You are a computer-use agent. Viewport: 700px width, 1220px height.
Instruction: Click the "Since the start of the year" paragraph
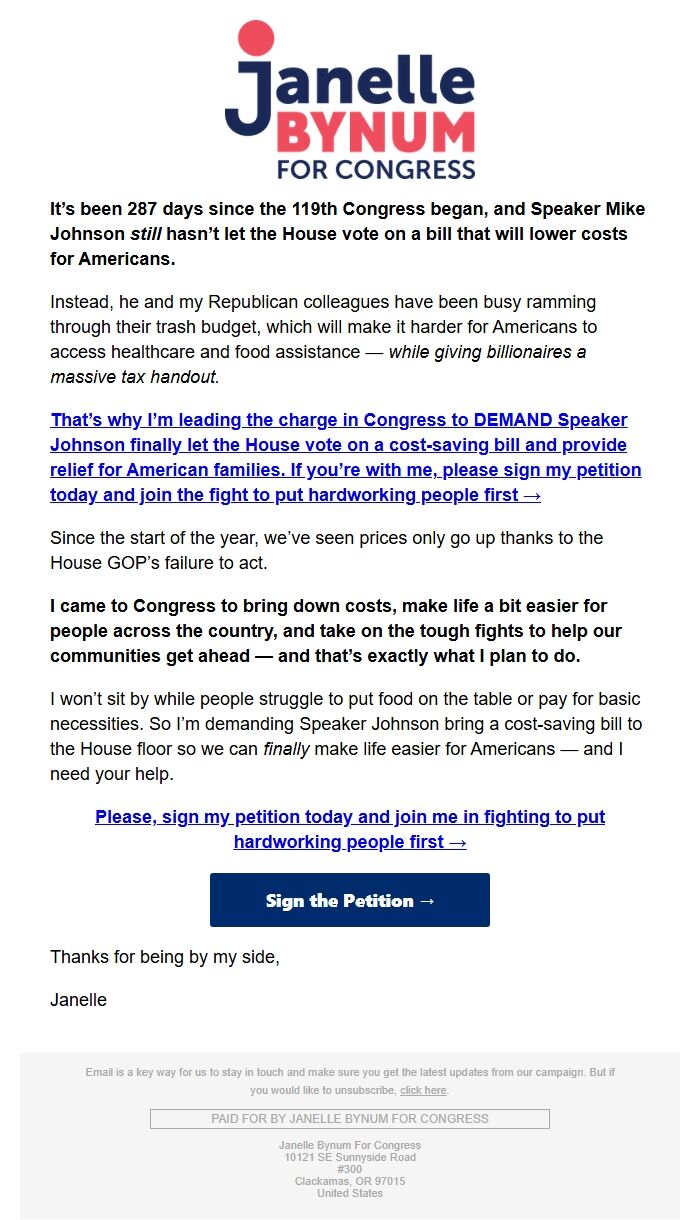pos(326,550)
